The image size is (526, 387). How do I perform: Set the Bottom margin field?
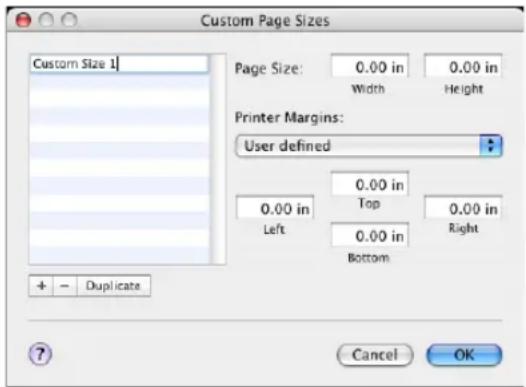click(x=370, y=235)
